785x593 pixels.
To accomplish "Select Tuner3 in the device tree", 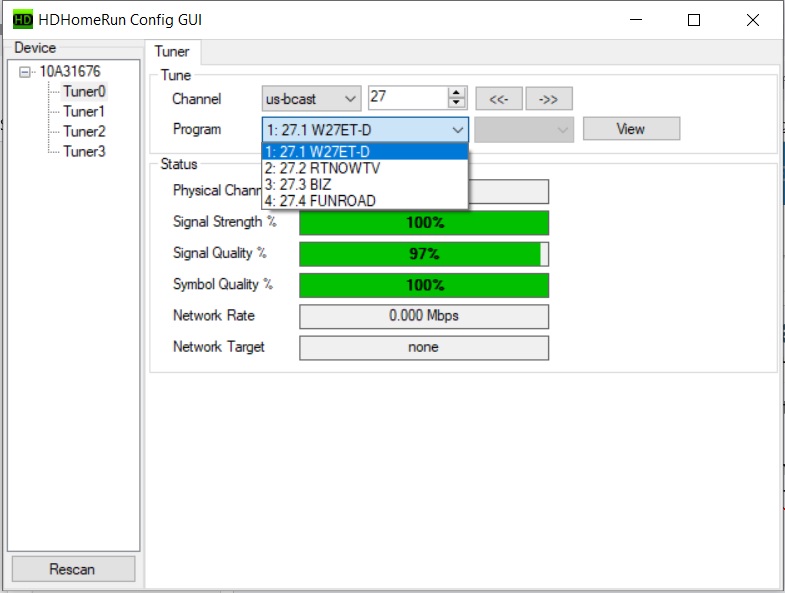I will 84,152.
